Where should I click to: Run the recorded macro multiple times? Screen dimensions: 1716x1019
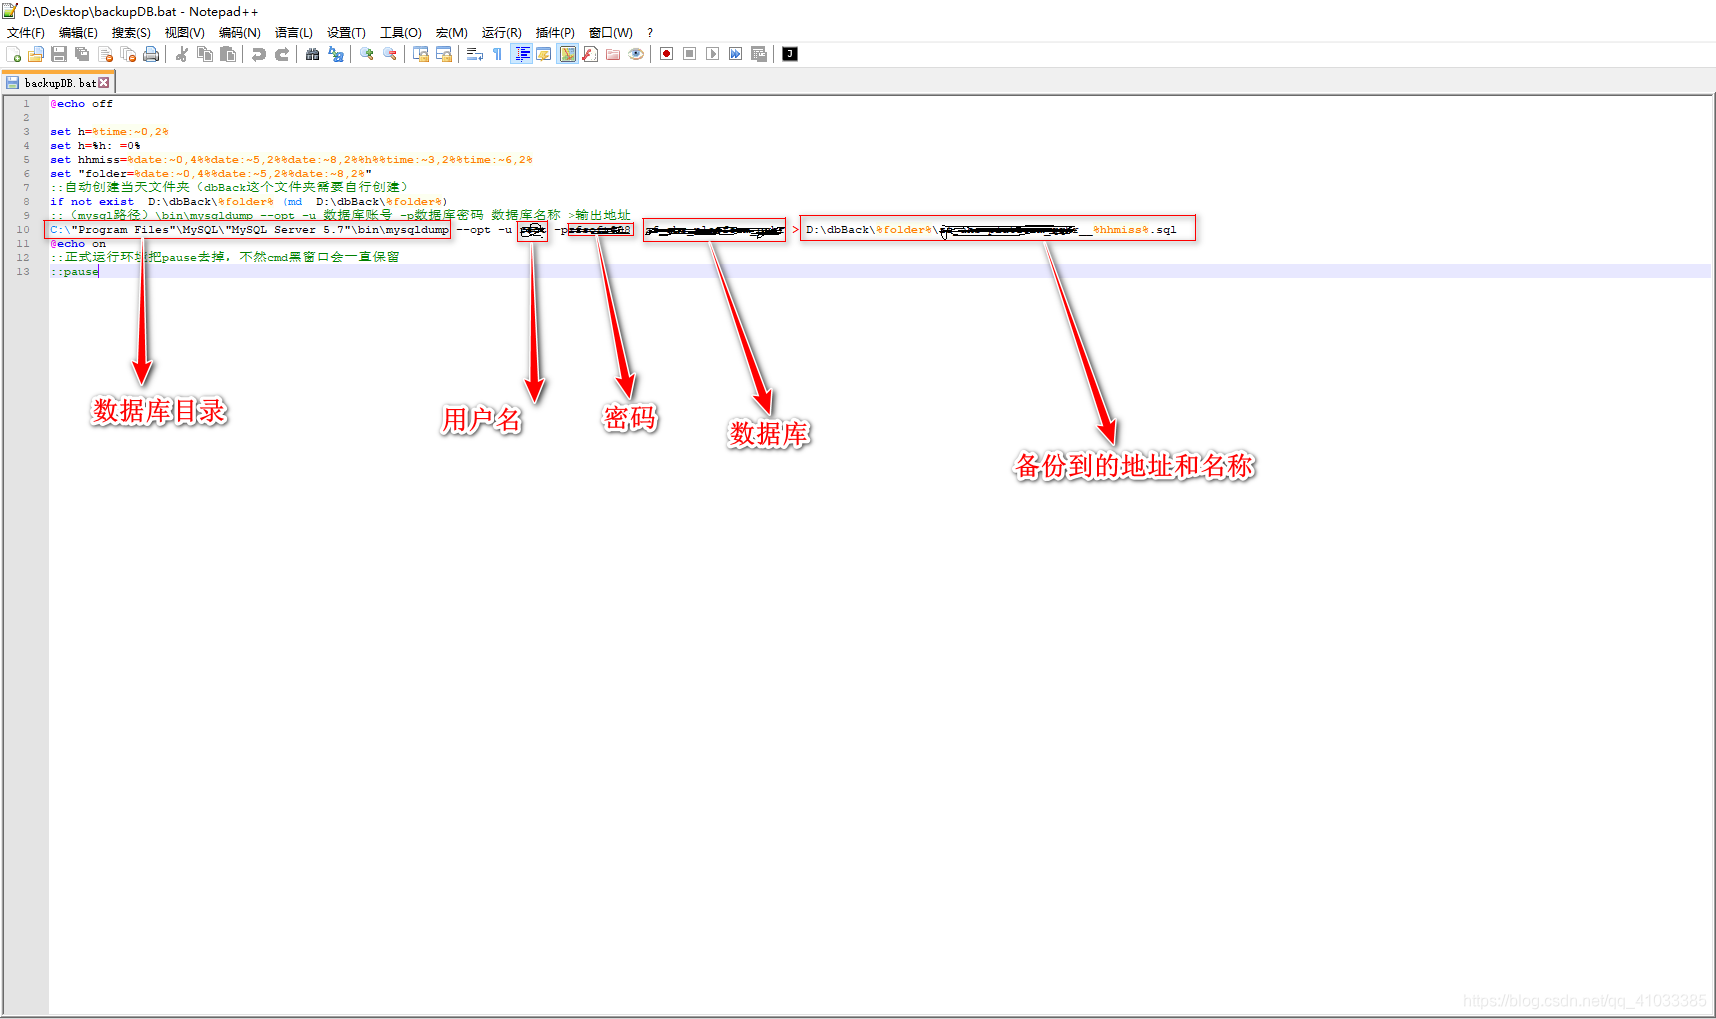coord(735,54)
